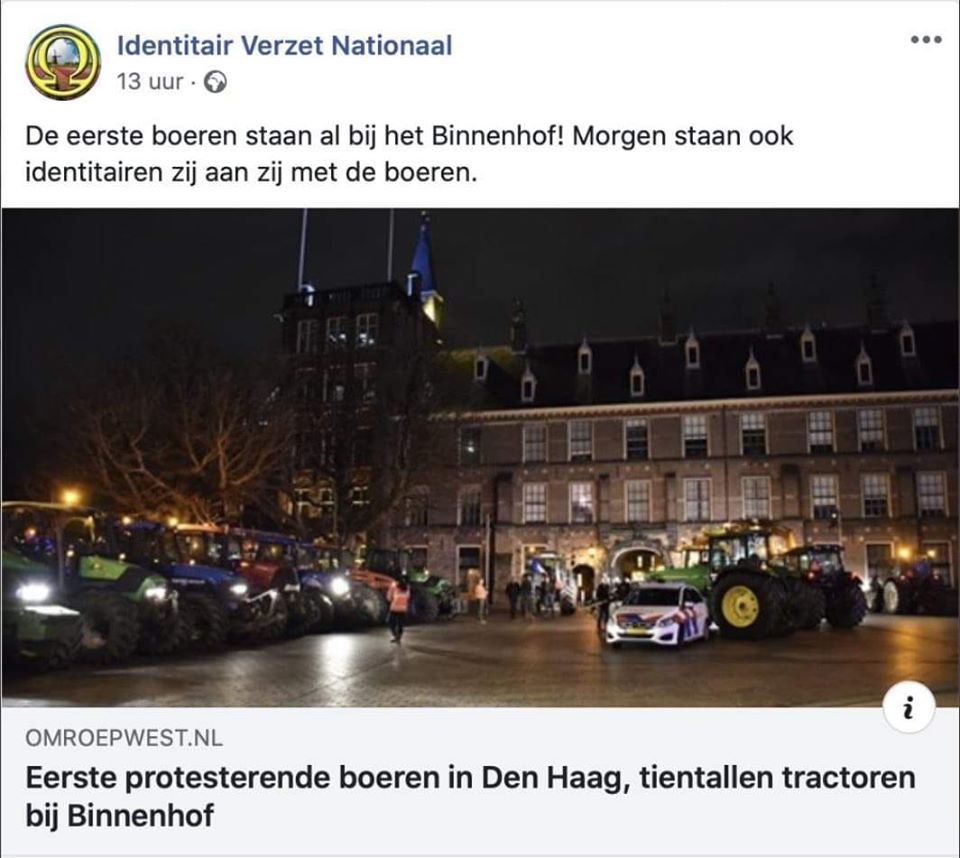The image size is (960, 858).
Task: Click the bright tractor headlights at photo left
Action: 32,593
